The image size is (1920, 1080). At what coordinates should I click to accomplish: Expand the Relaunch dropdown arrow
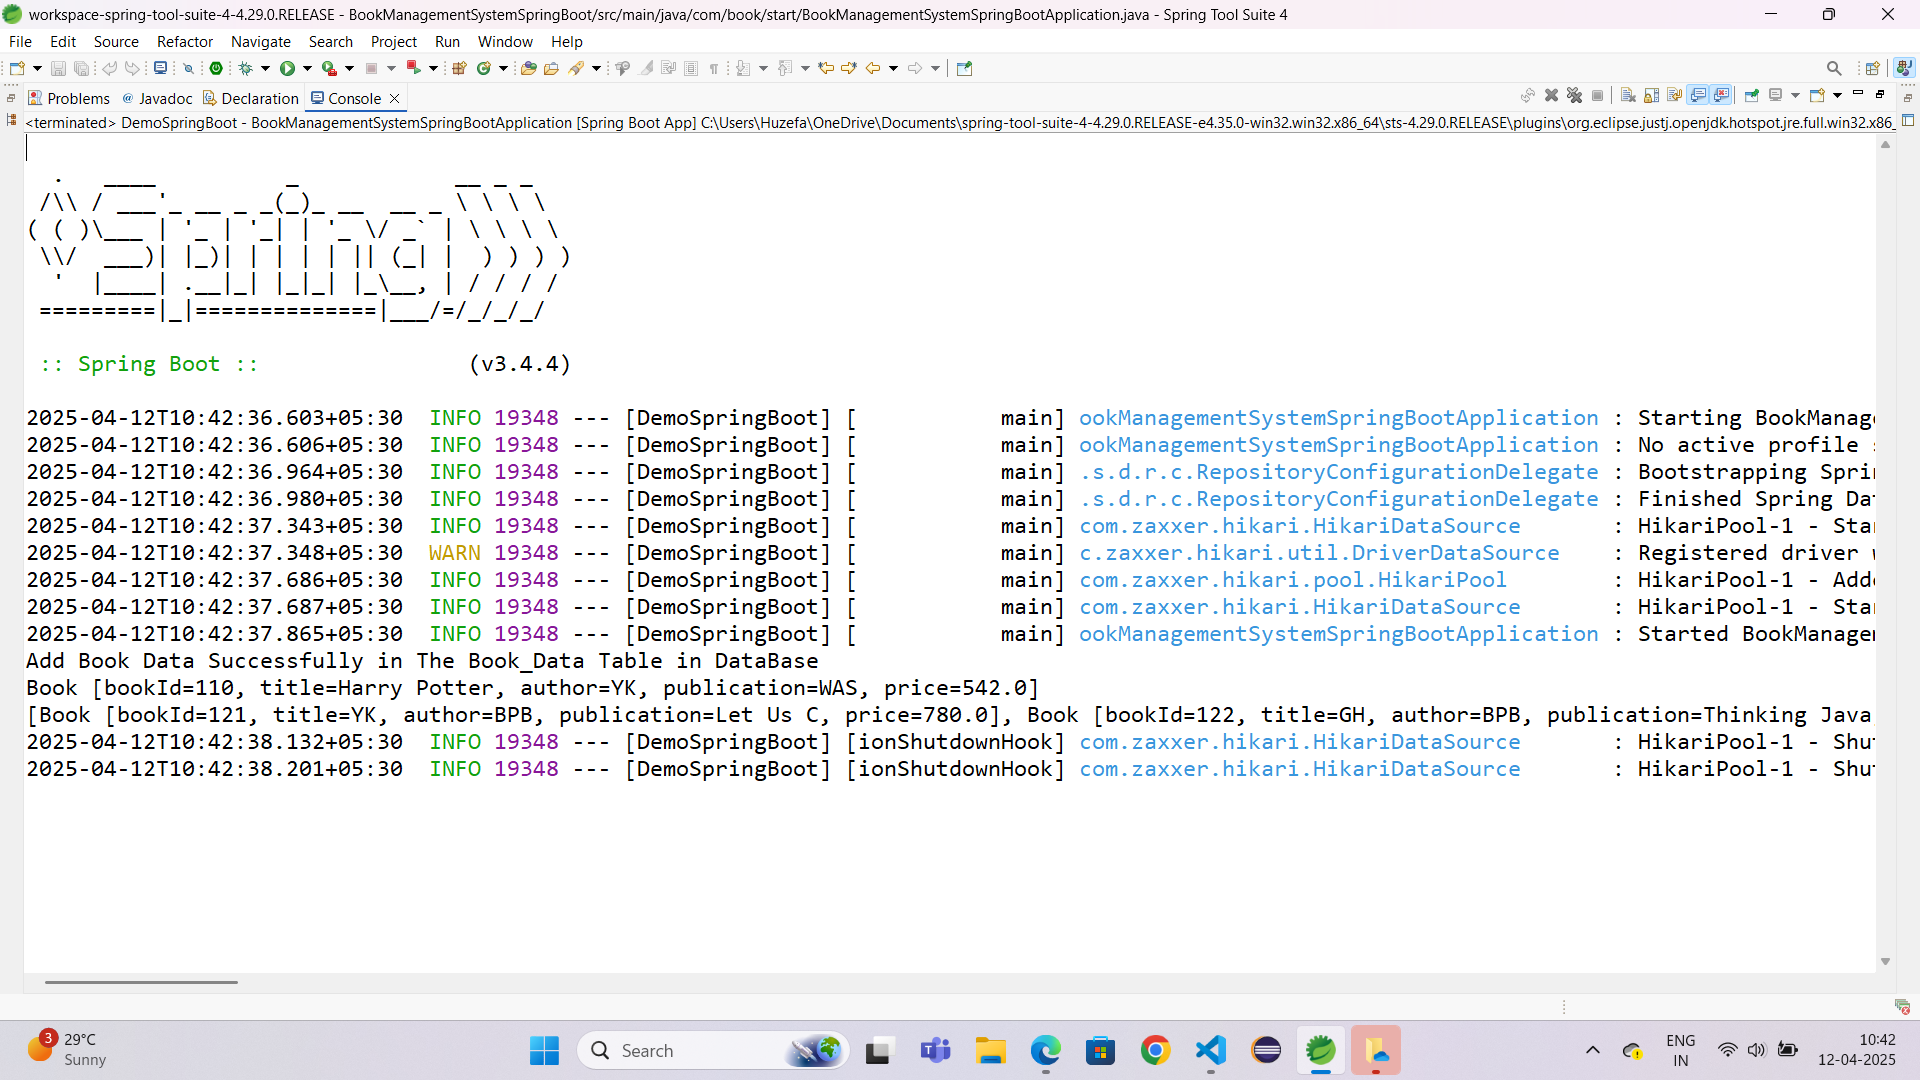pyautogui.click(x=433, y=68)
